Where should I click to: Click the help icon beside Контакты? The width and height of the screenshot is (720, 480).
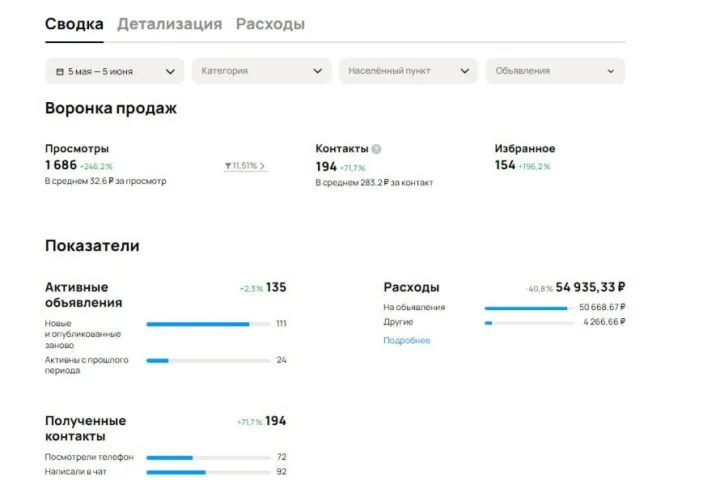tap(376, 149)
